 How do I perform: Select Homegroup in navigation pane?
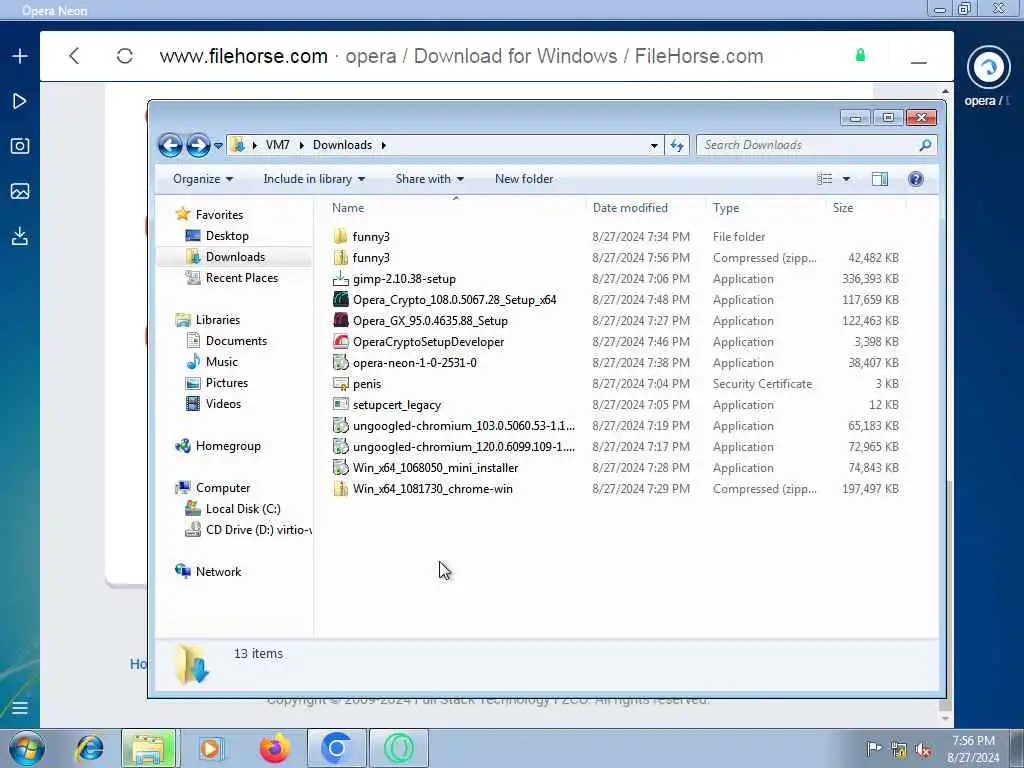(x=228, y=446)
